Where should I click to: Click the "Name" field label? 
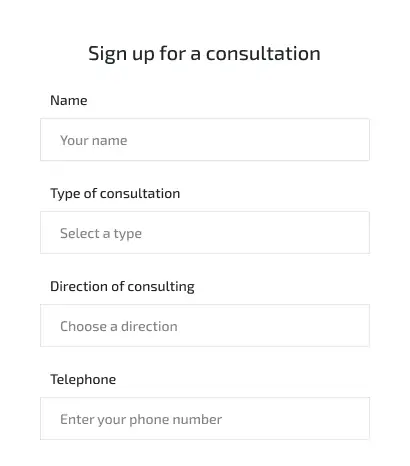[69, 100]
